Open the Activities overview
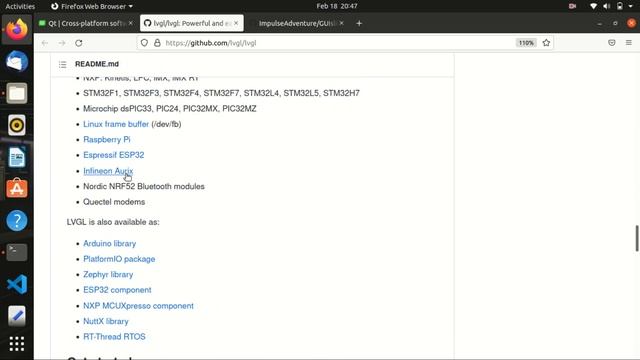 [20, 6]
